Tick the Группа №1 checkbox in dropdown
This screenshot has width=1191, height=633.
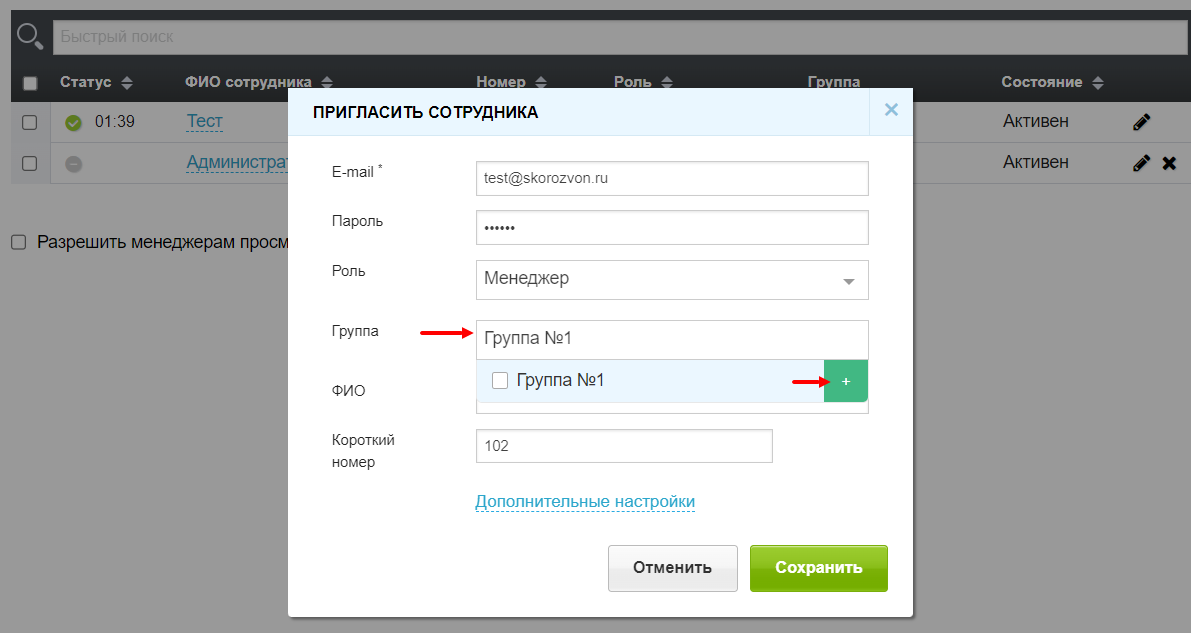[x=501, y=381]
